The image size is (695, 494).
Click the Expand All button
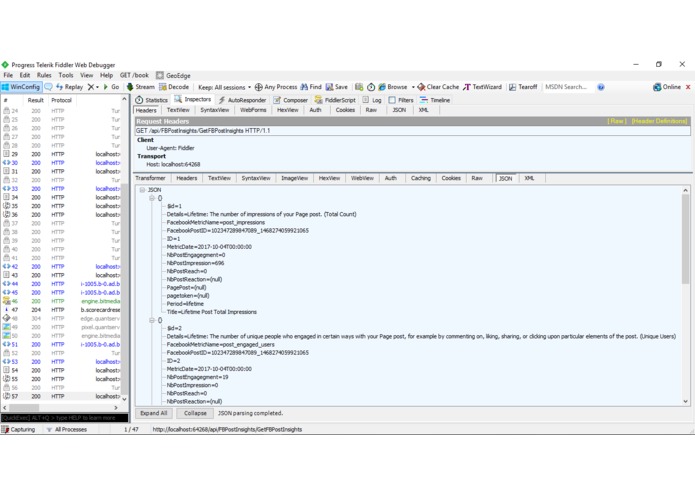pyautogui.click(x=153, y=413)
